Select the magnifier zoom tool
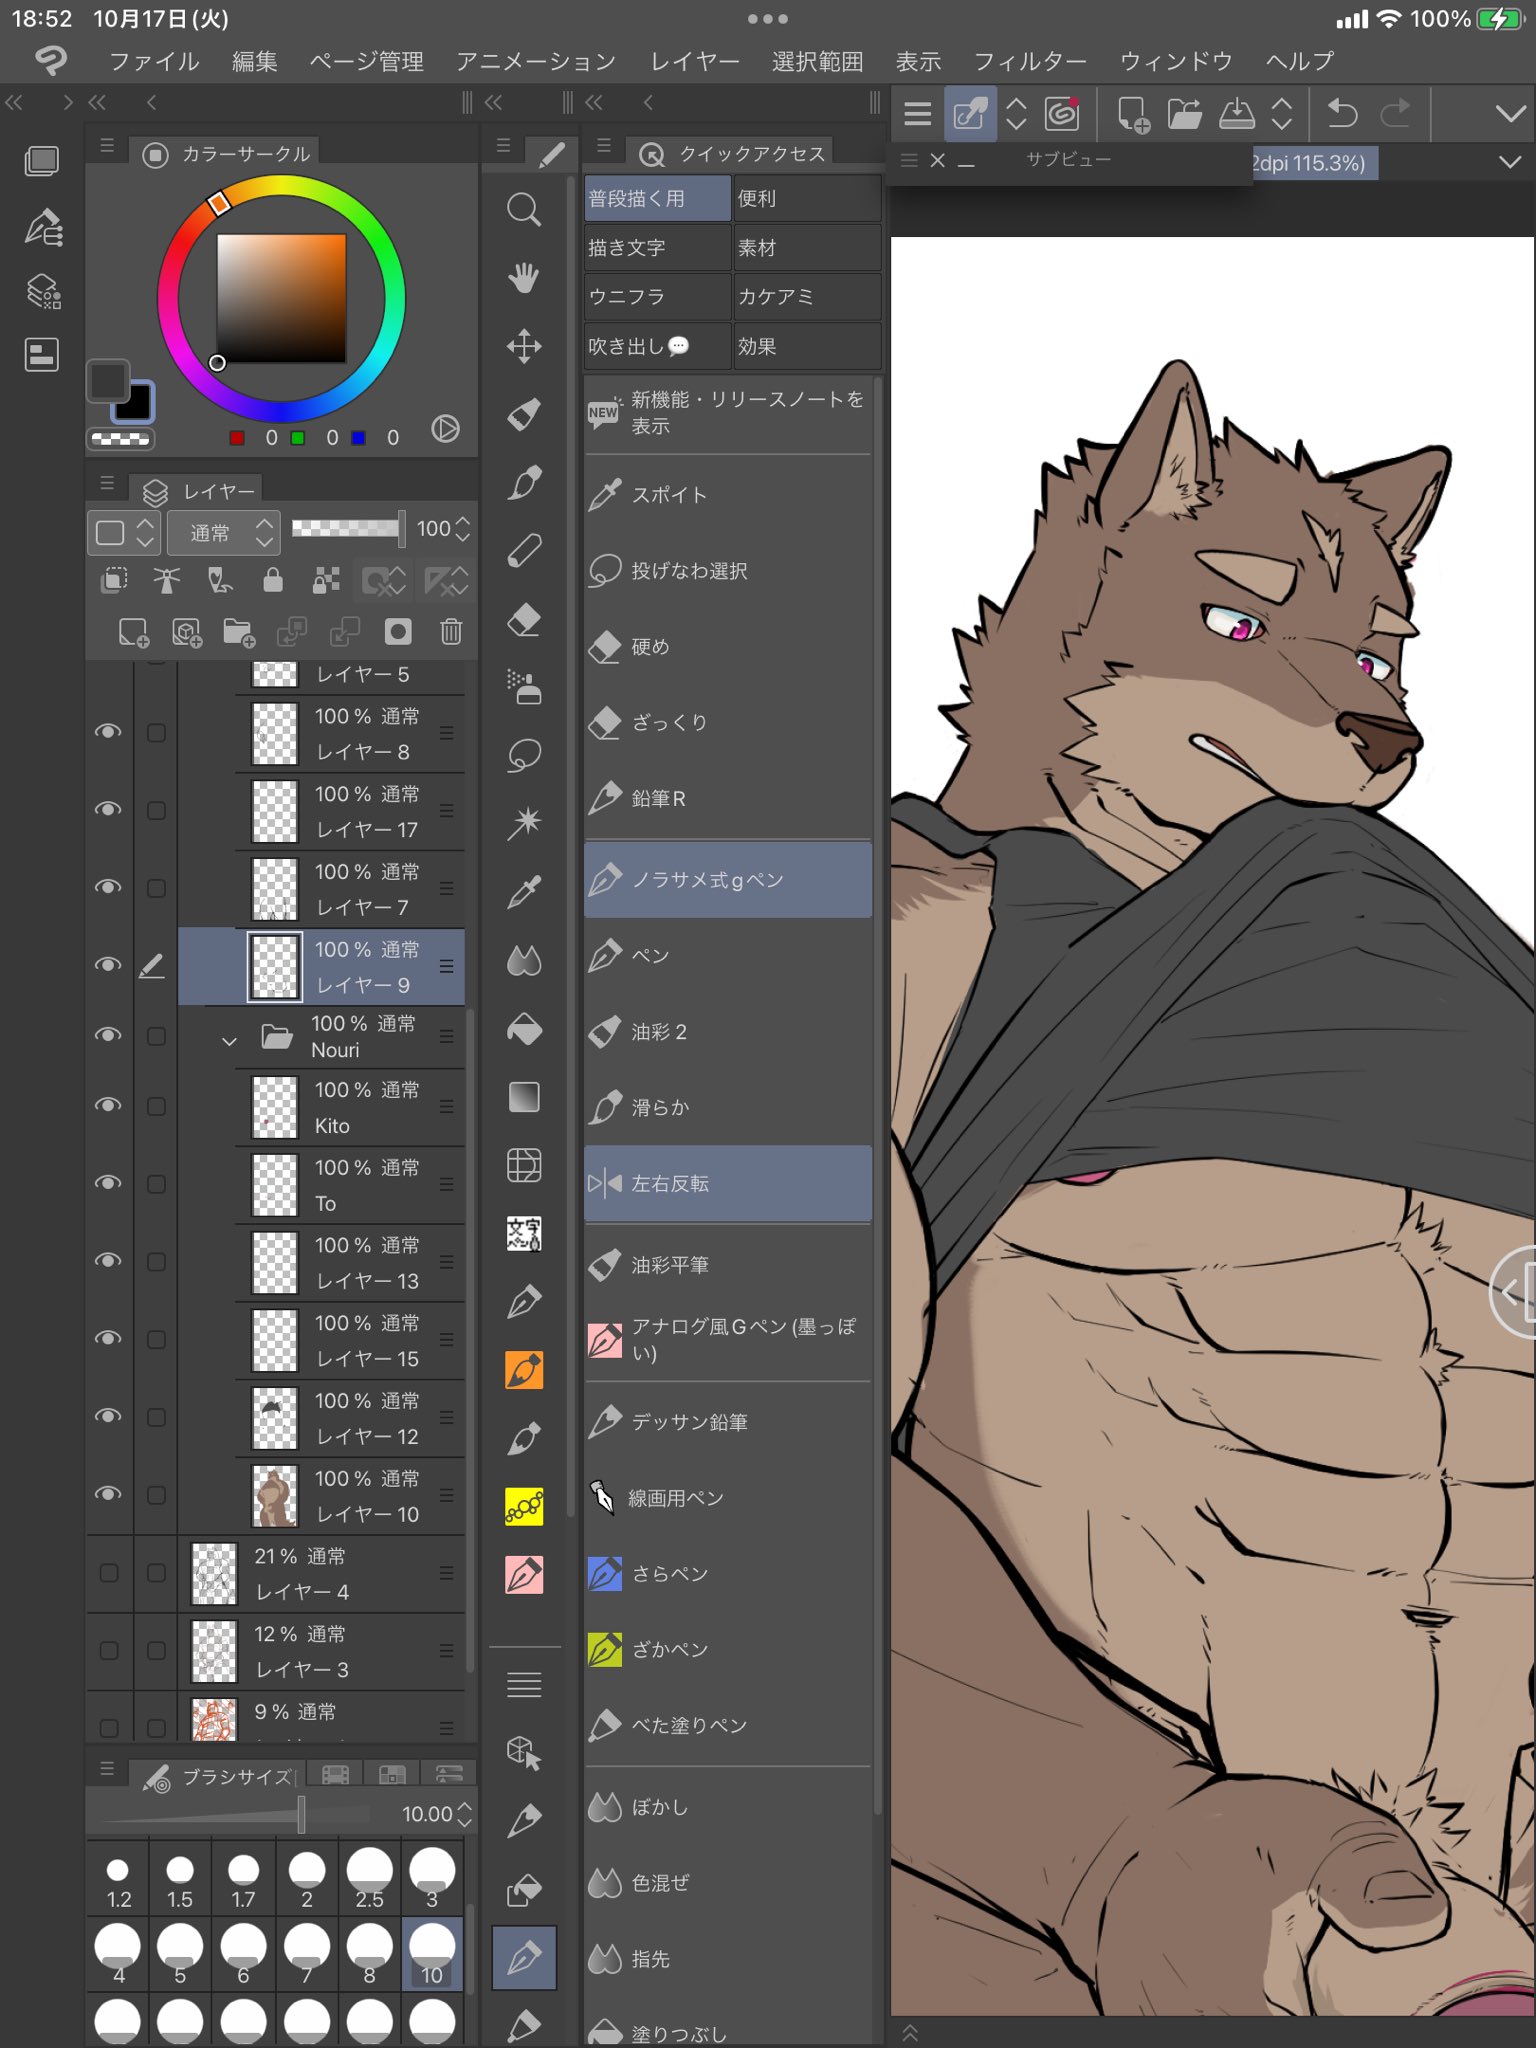The width and height of the screenshot is (1536, 2048). [524, 209]
